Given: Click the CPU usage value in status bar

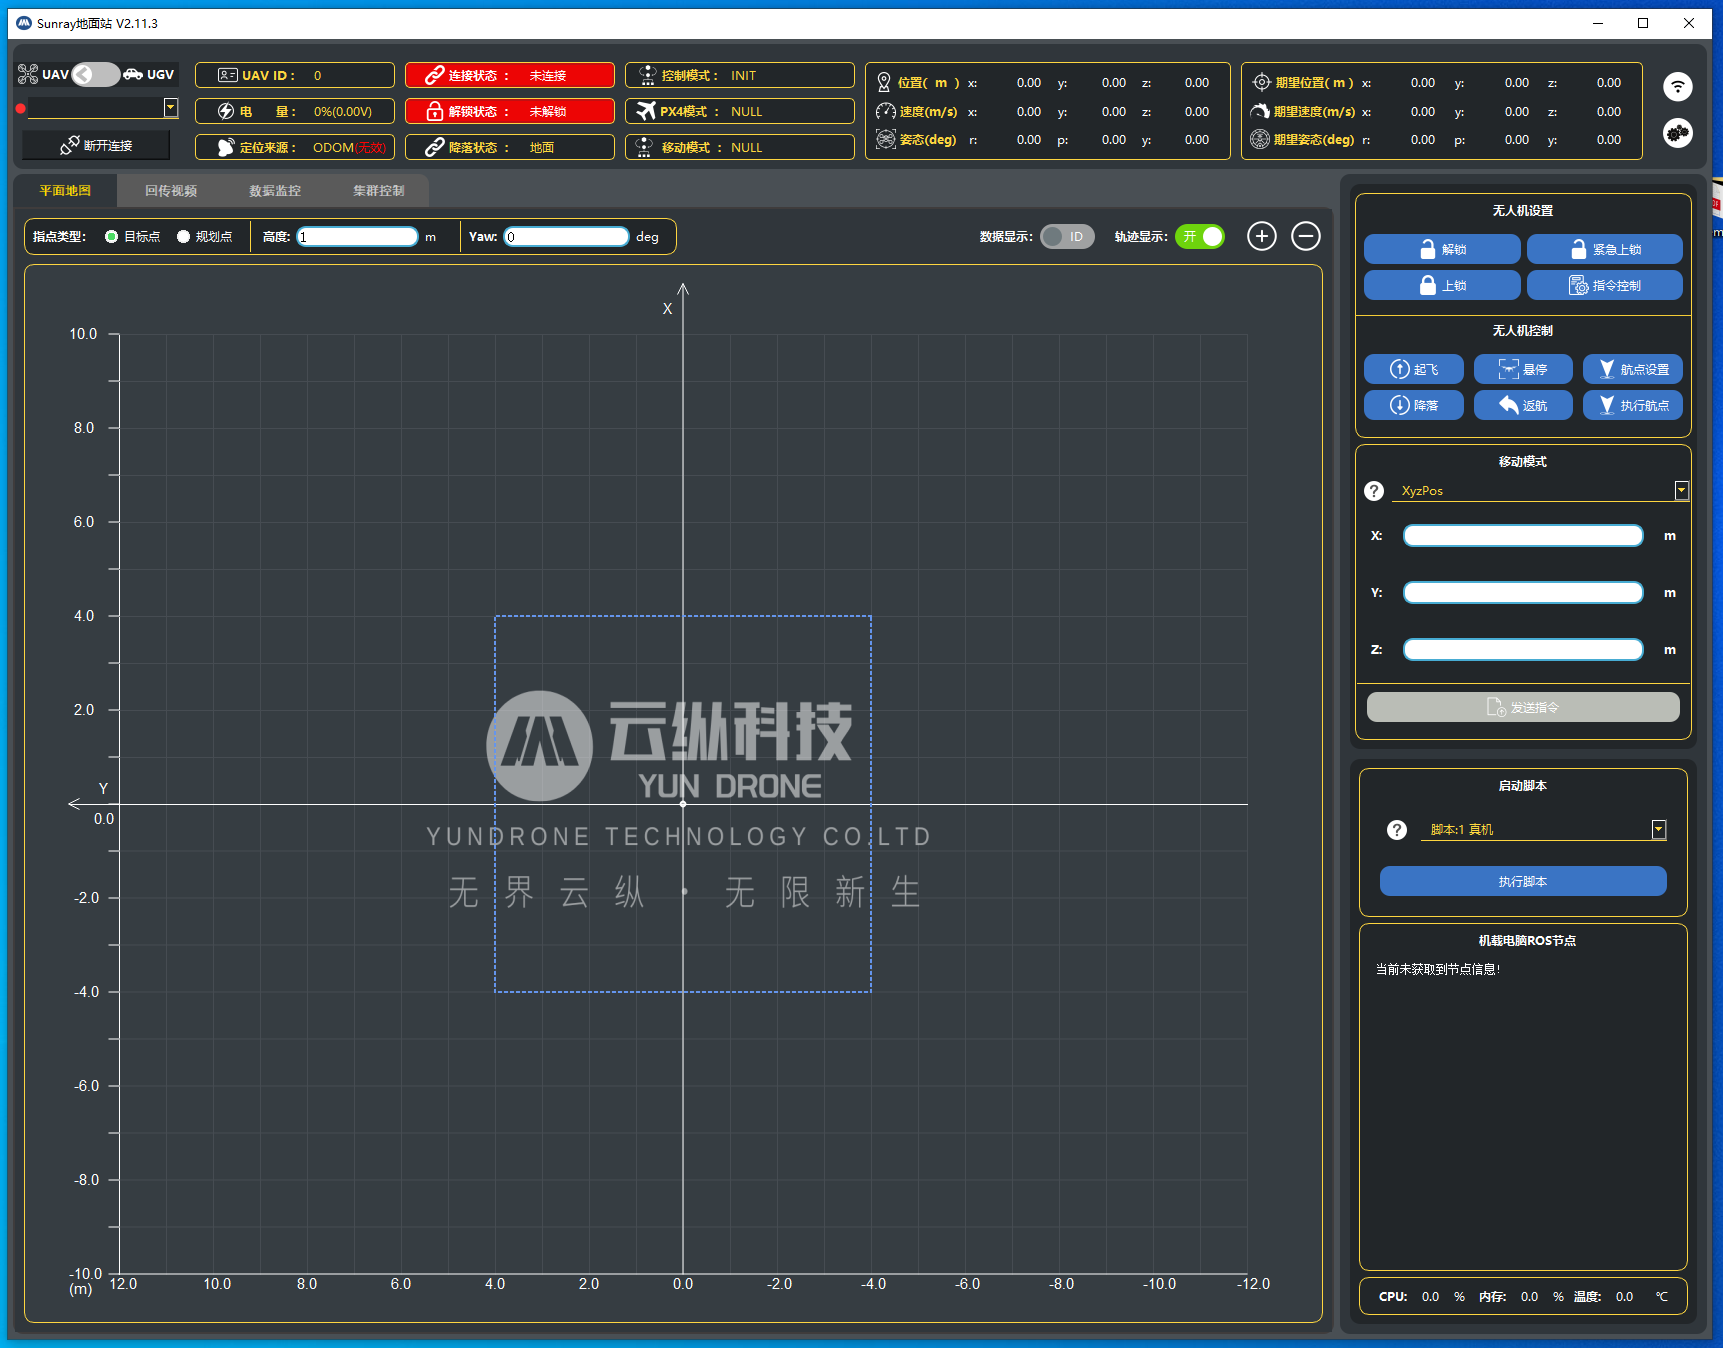Looking at the screenshot, I should (1430, 1296).
